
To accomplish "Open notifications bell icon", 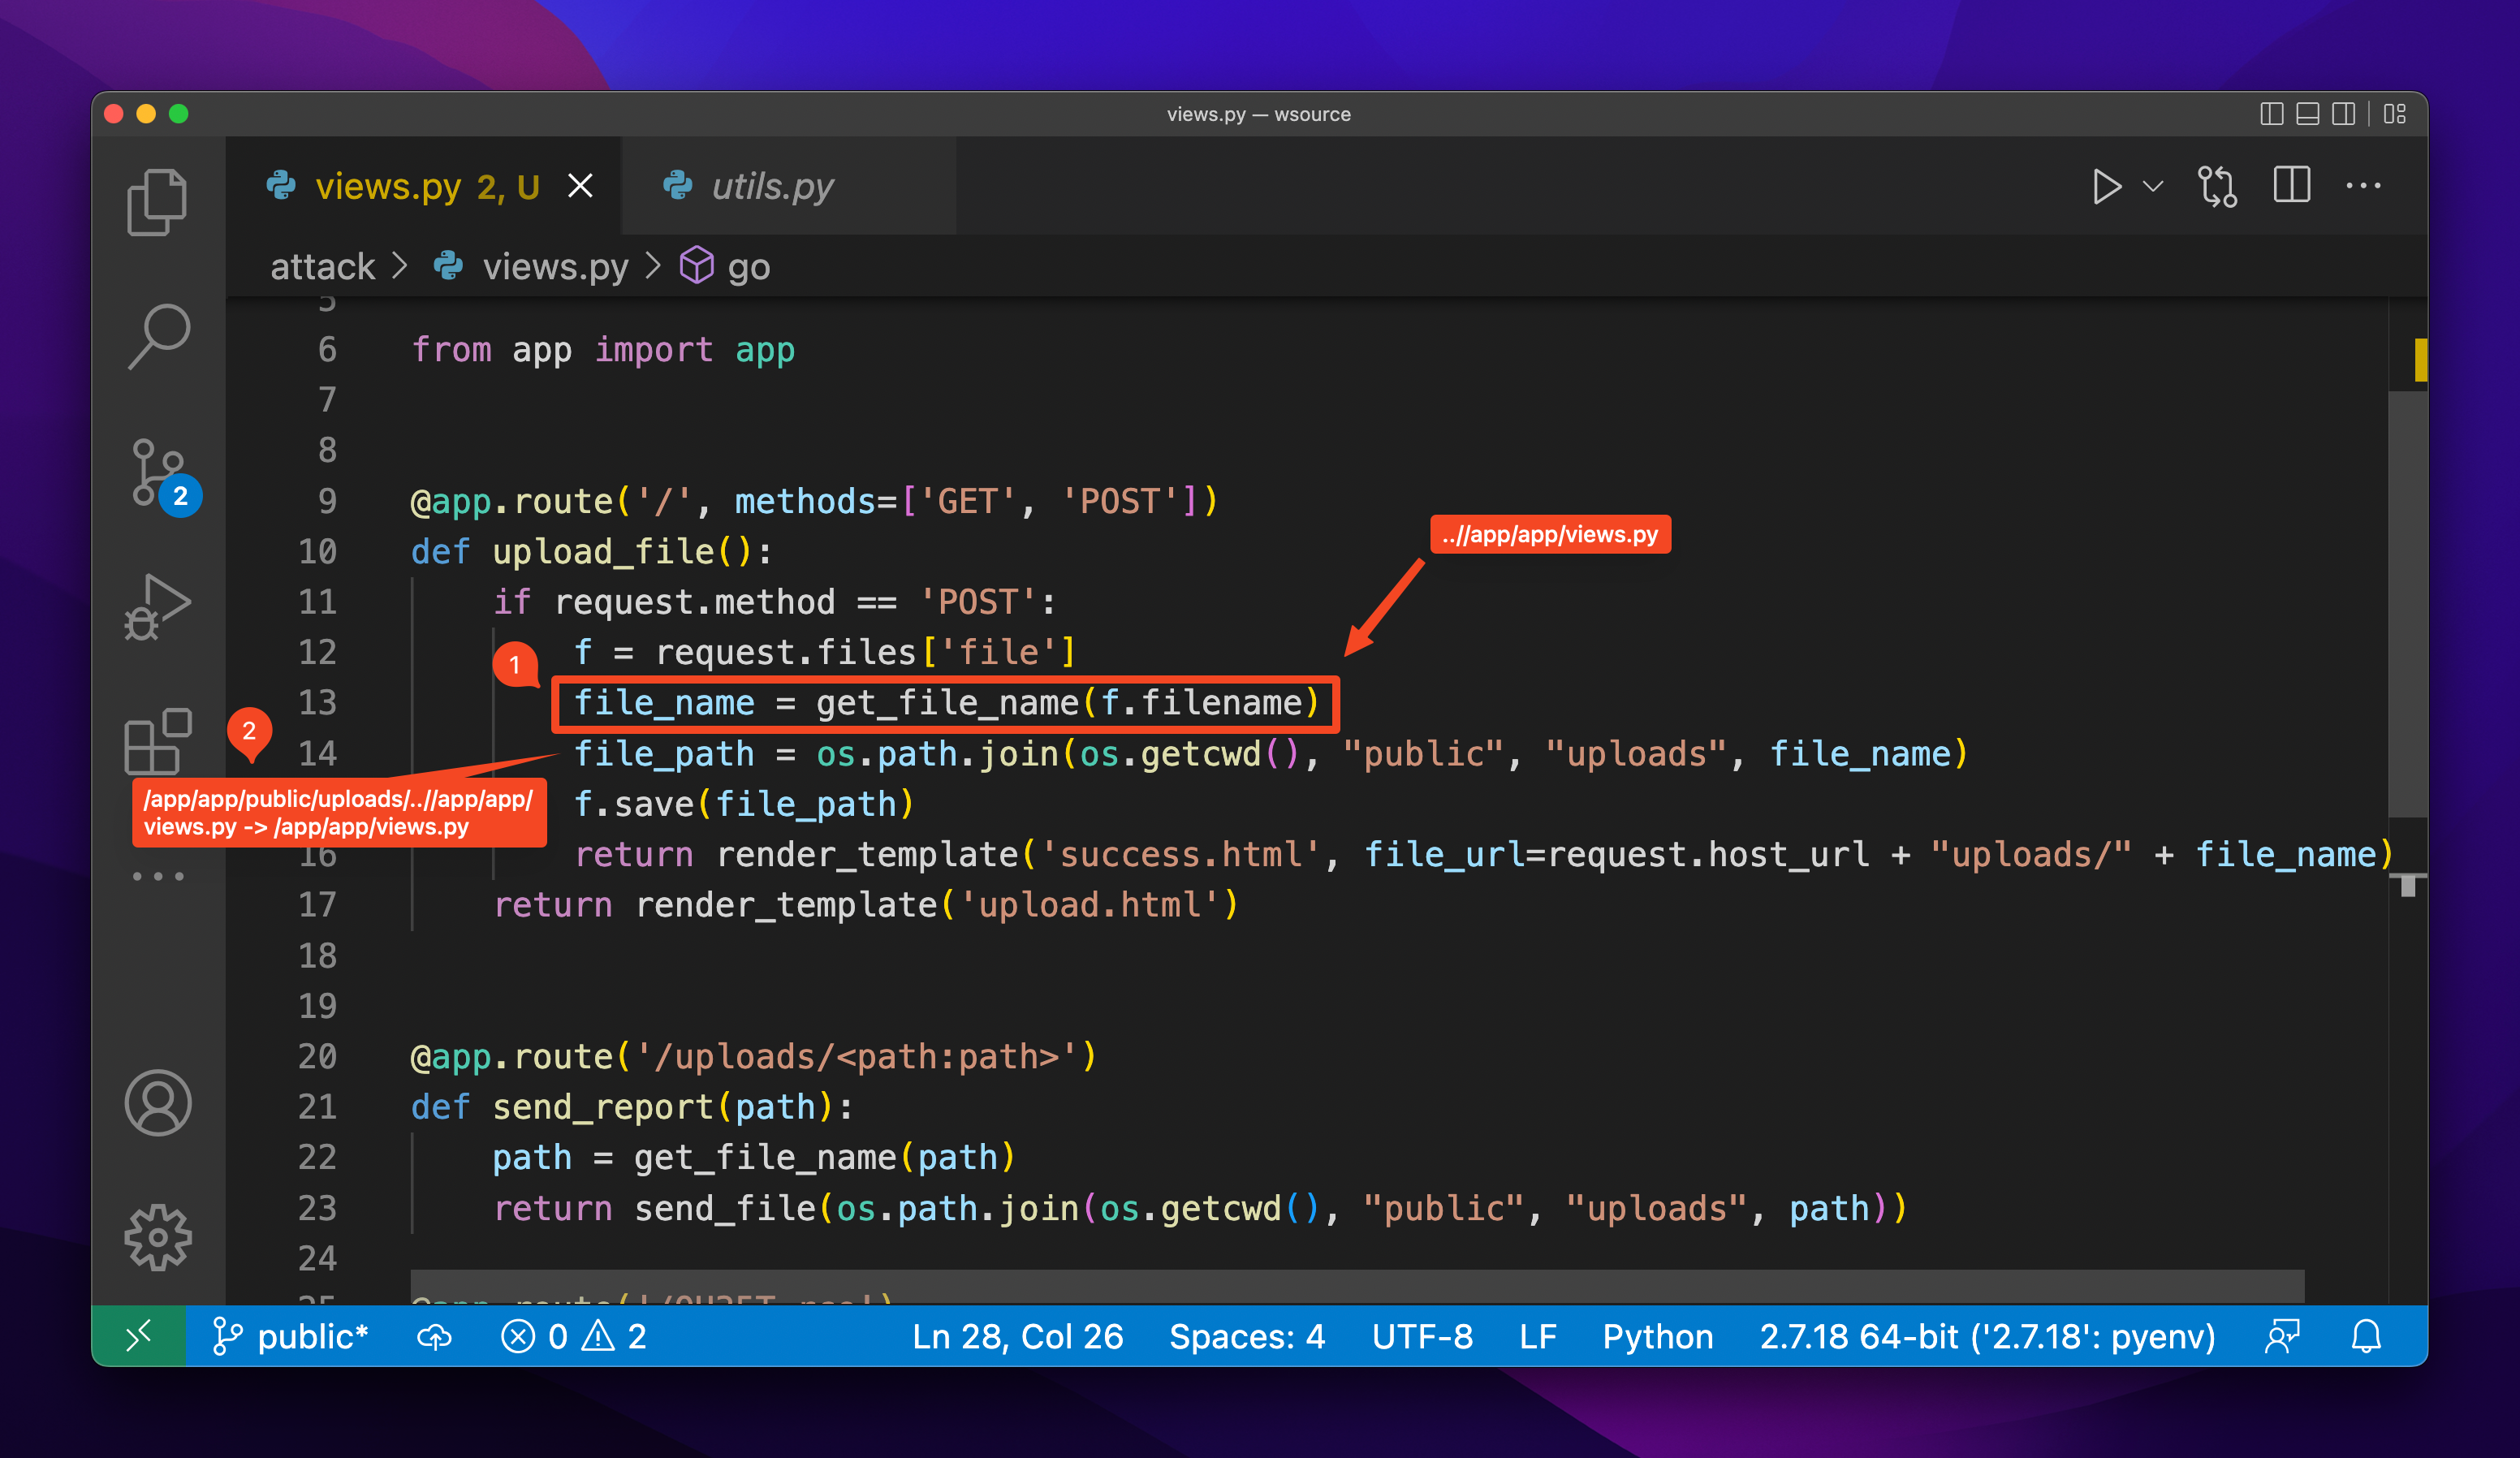I will tap(2366, 1337).
